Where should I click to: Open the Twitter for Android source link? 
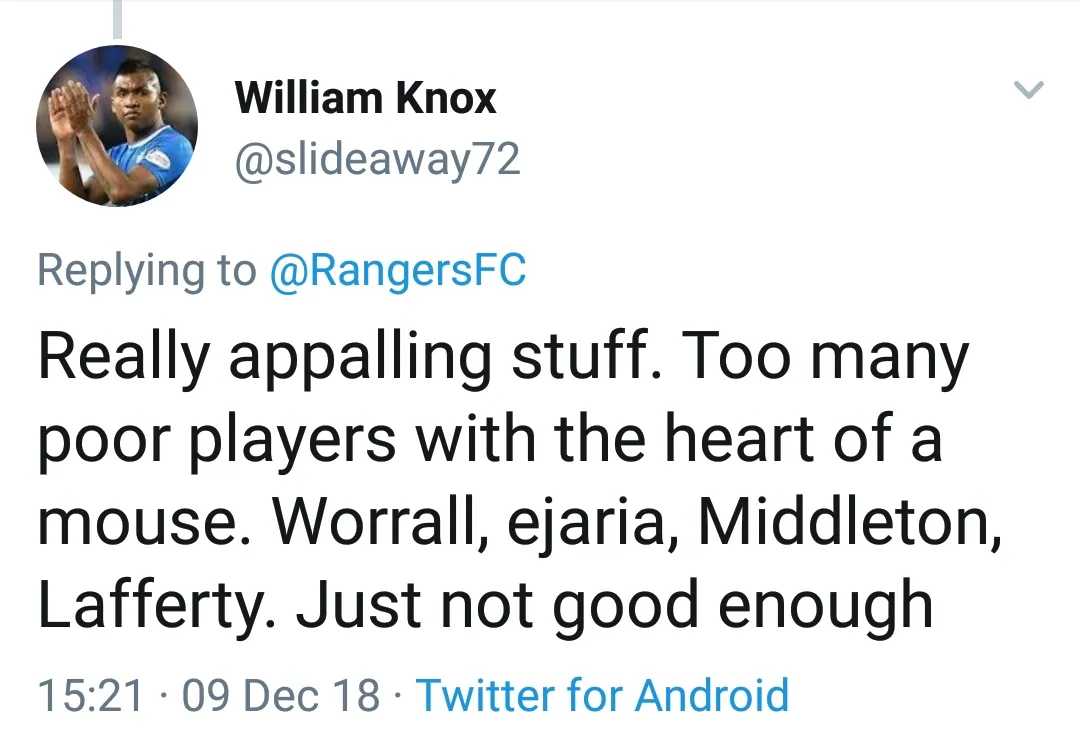tap(602, 695)
